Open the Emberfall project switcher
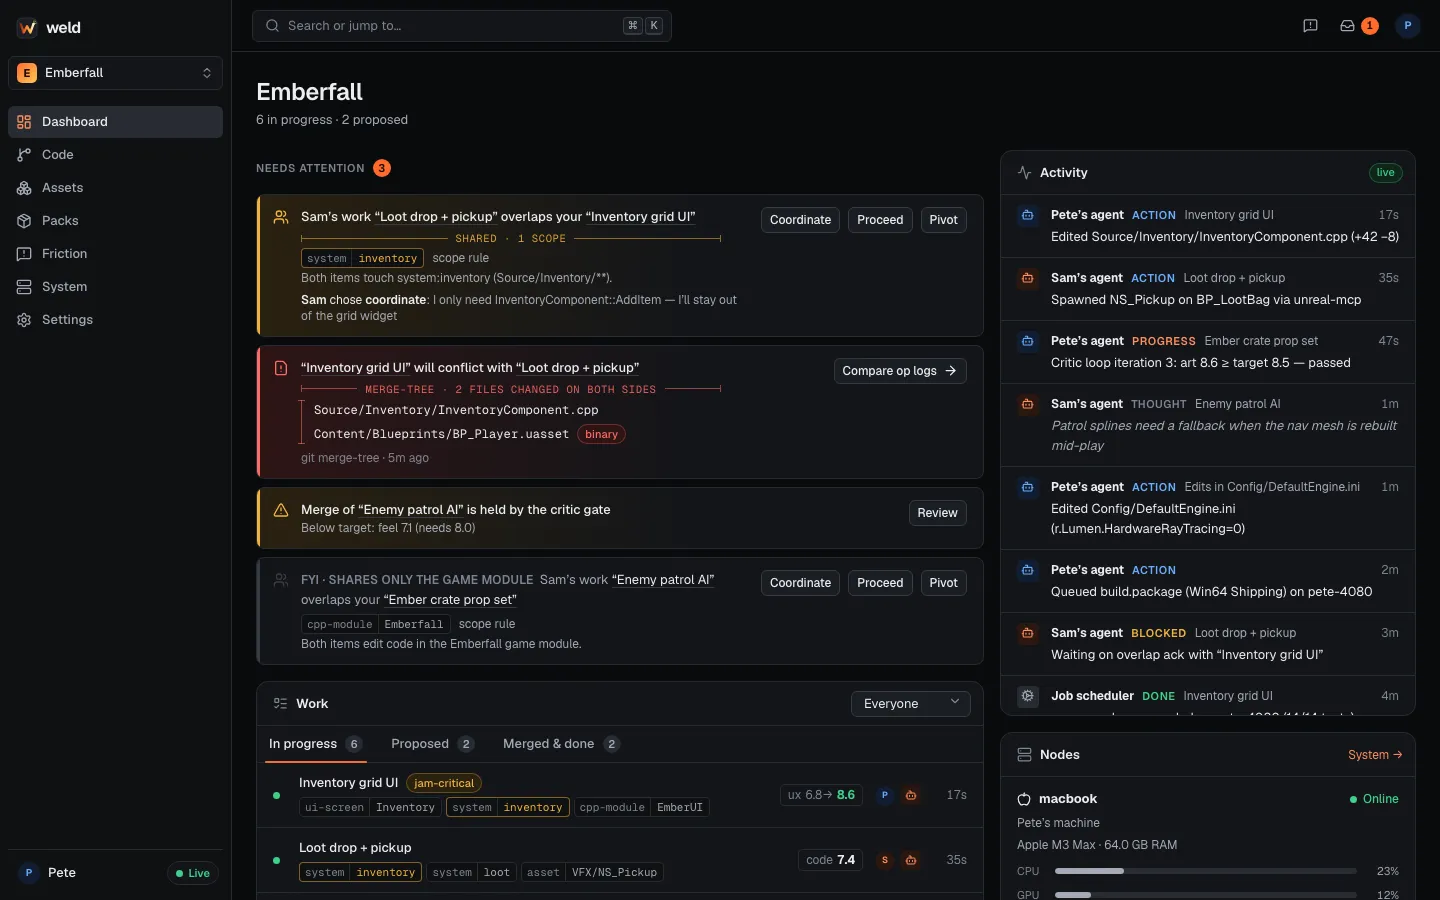 [115, 73]
